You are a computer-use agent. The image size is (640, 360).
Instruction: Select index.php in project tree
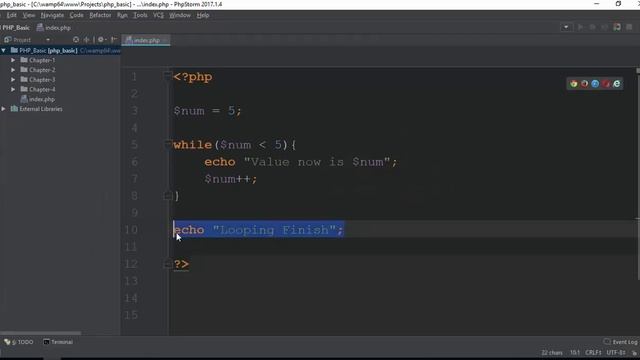pos(42,99)
